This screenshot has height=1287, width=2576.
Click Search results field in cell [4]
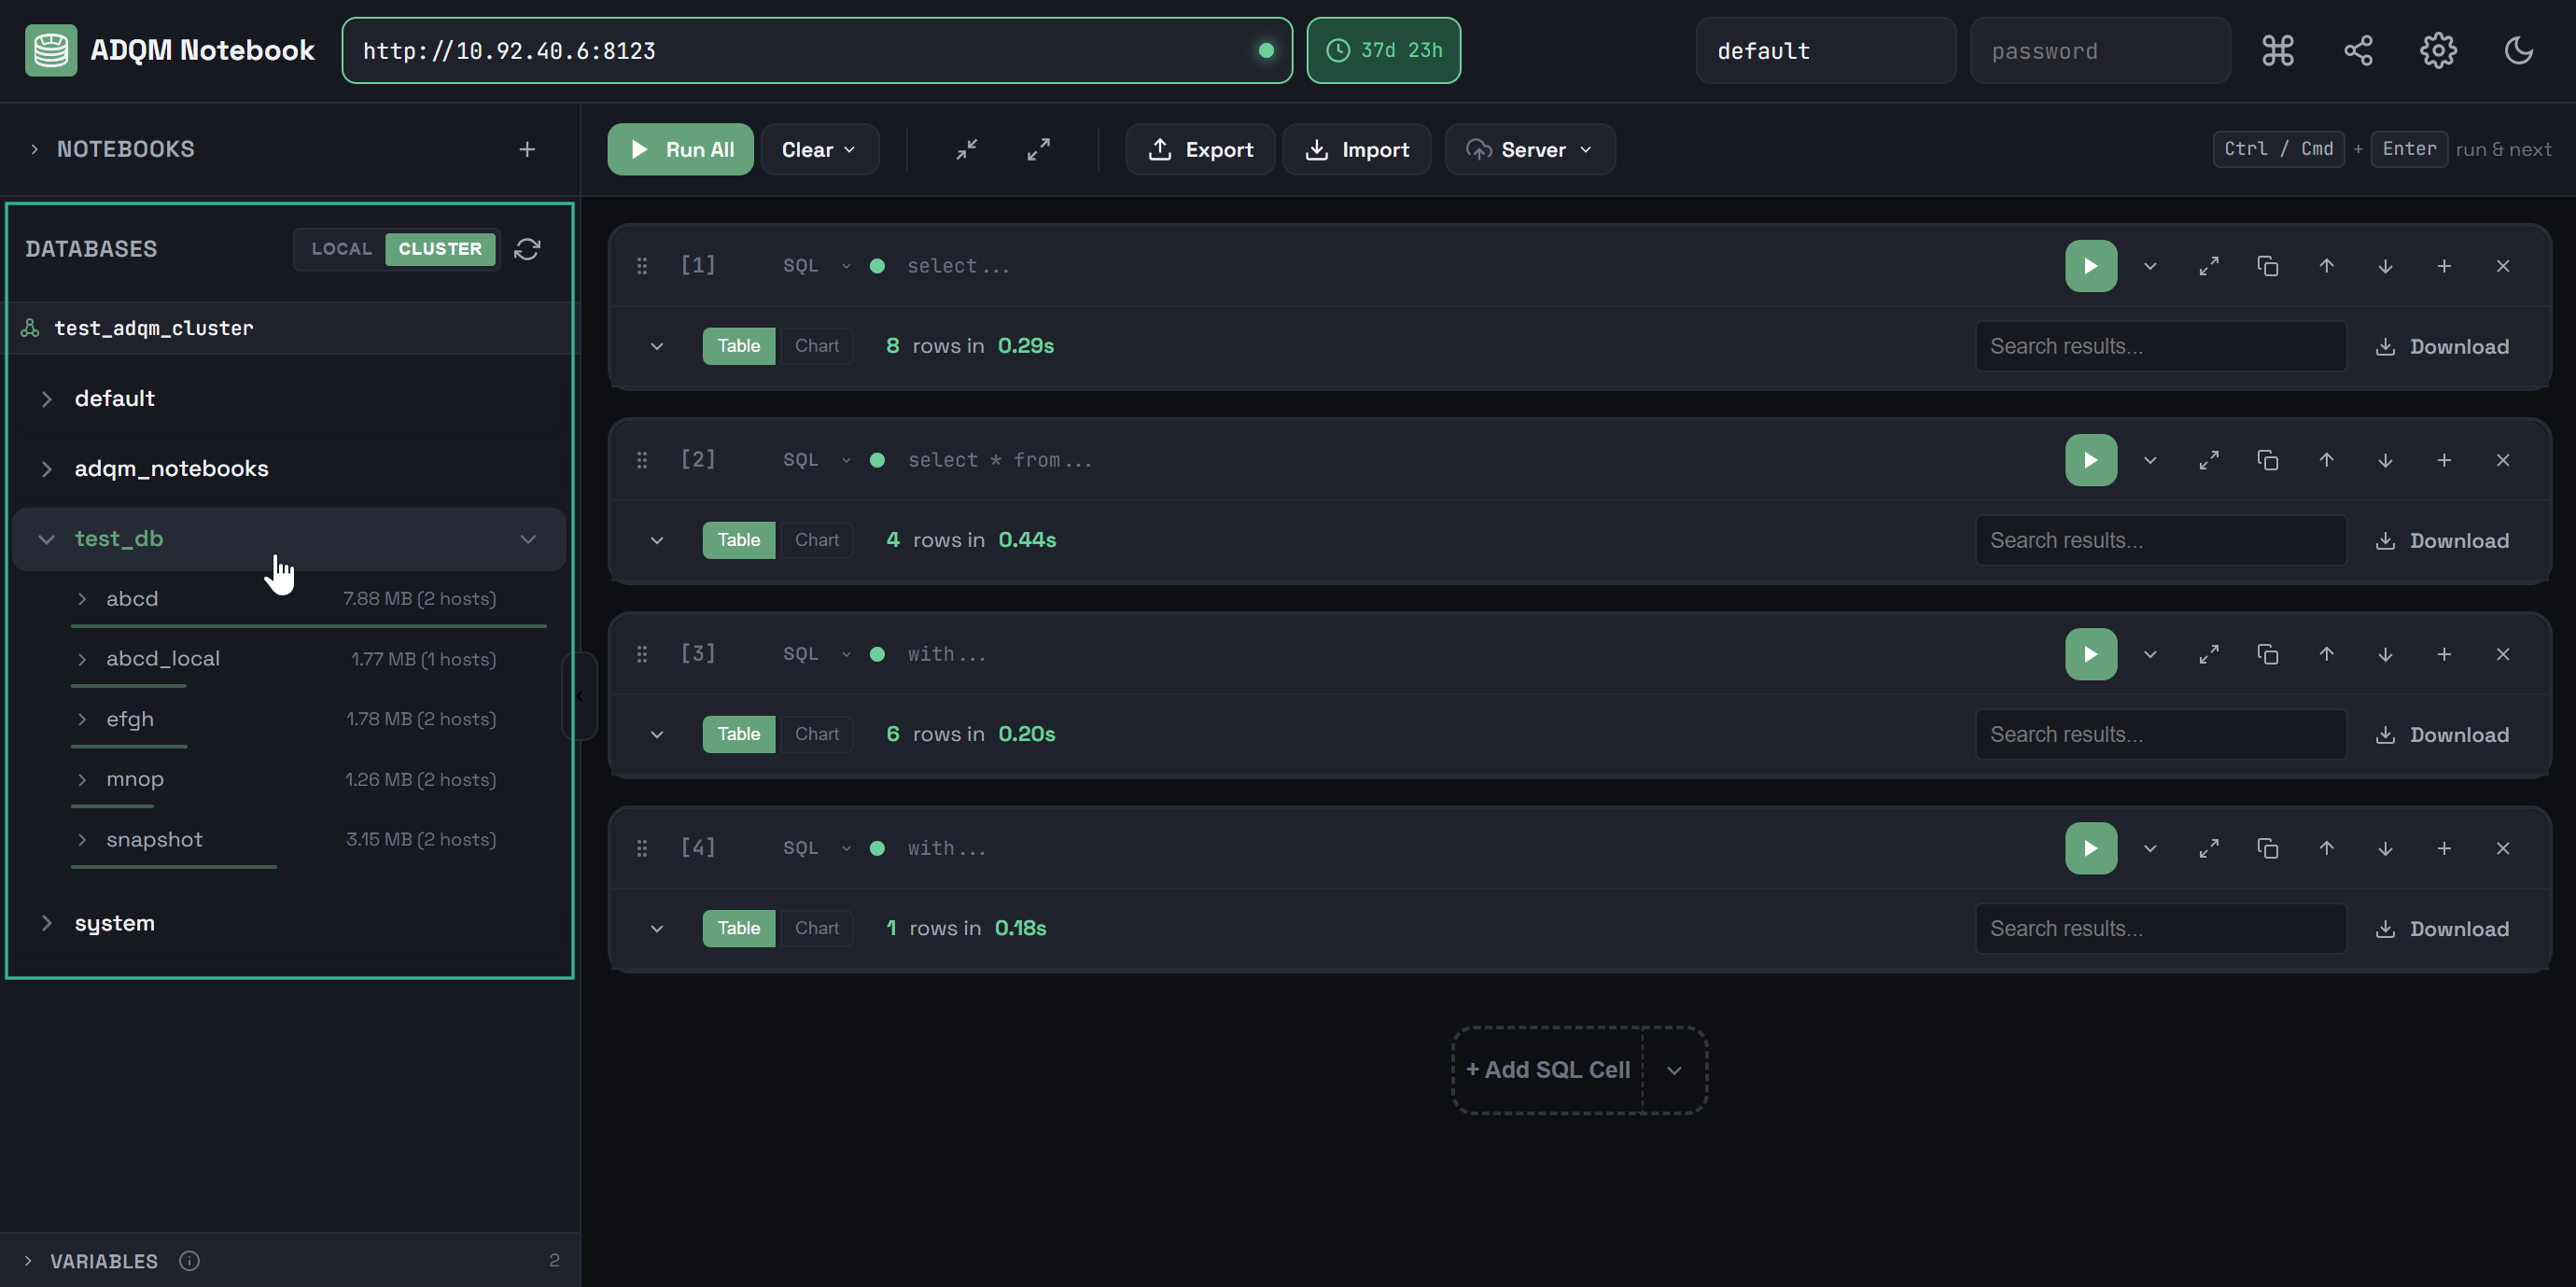(x=2159, y=928)
